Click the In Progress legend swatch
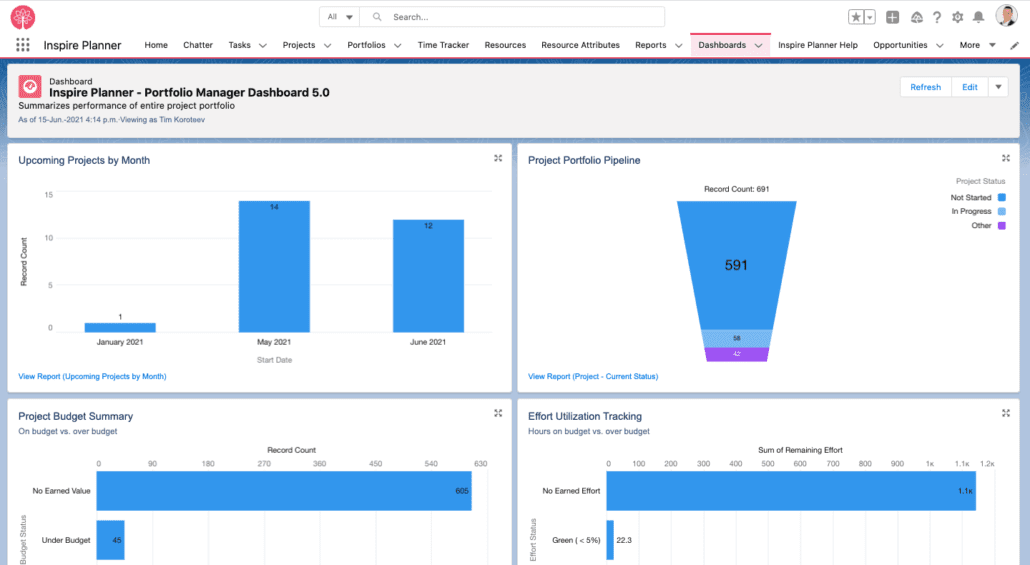1030x565 pixels. pos(1002,211)
